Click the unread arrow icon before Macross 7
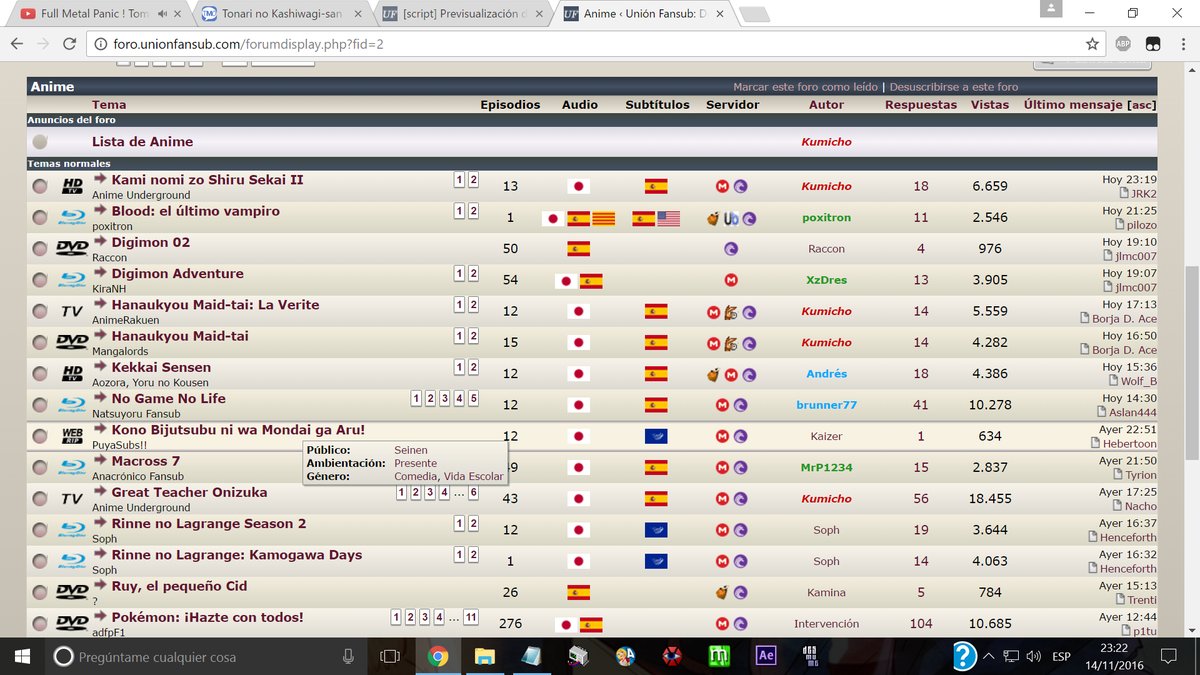Screen dimensions: 1200x675 coord(100,461)
